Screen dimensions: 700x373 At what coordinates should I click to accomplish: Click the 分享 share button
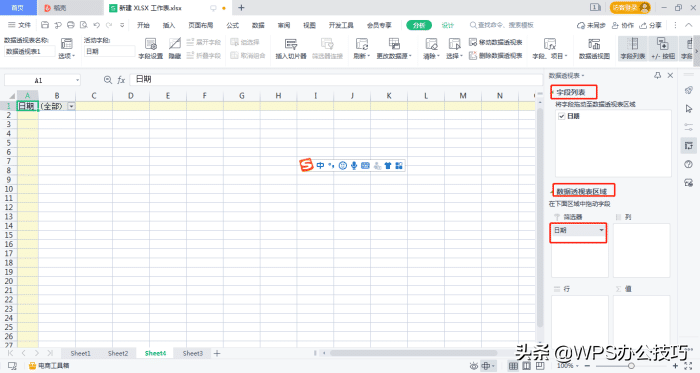(650, 25)
